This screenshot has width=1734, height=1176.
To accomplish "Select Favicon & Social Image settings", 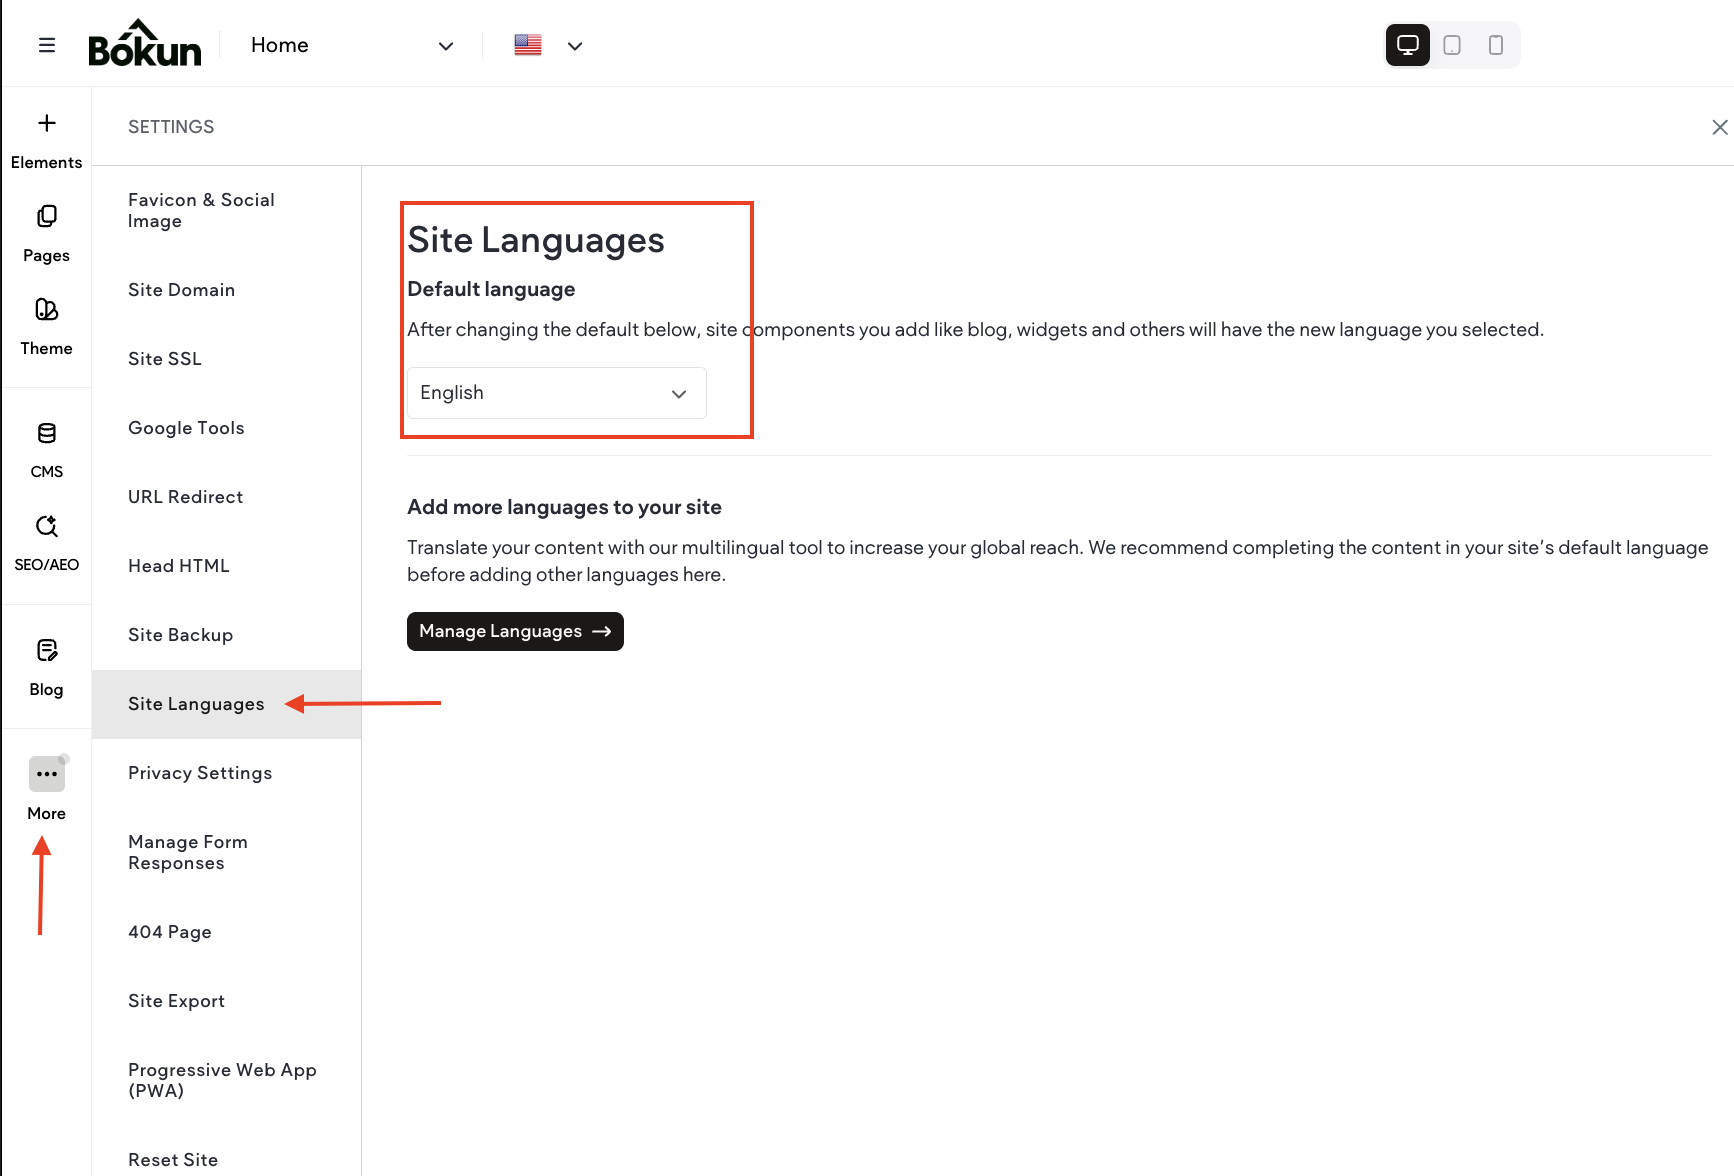I will pyautogui.click(x=227, y=211).
